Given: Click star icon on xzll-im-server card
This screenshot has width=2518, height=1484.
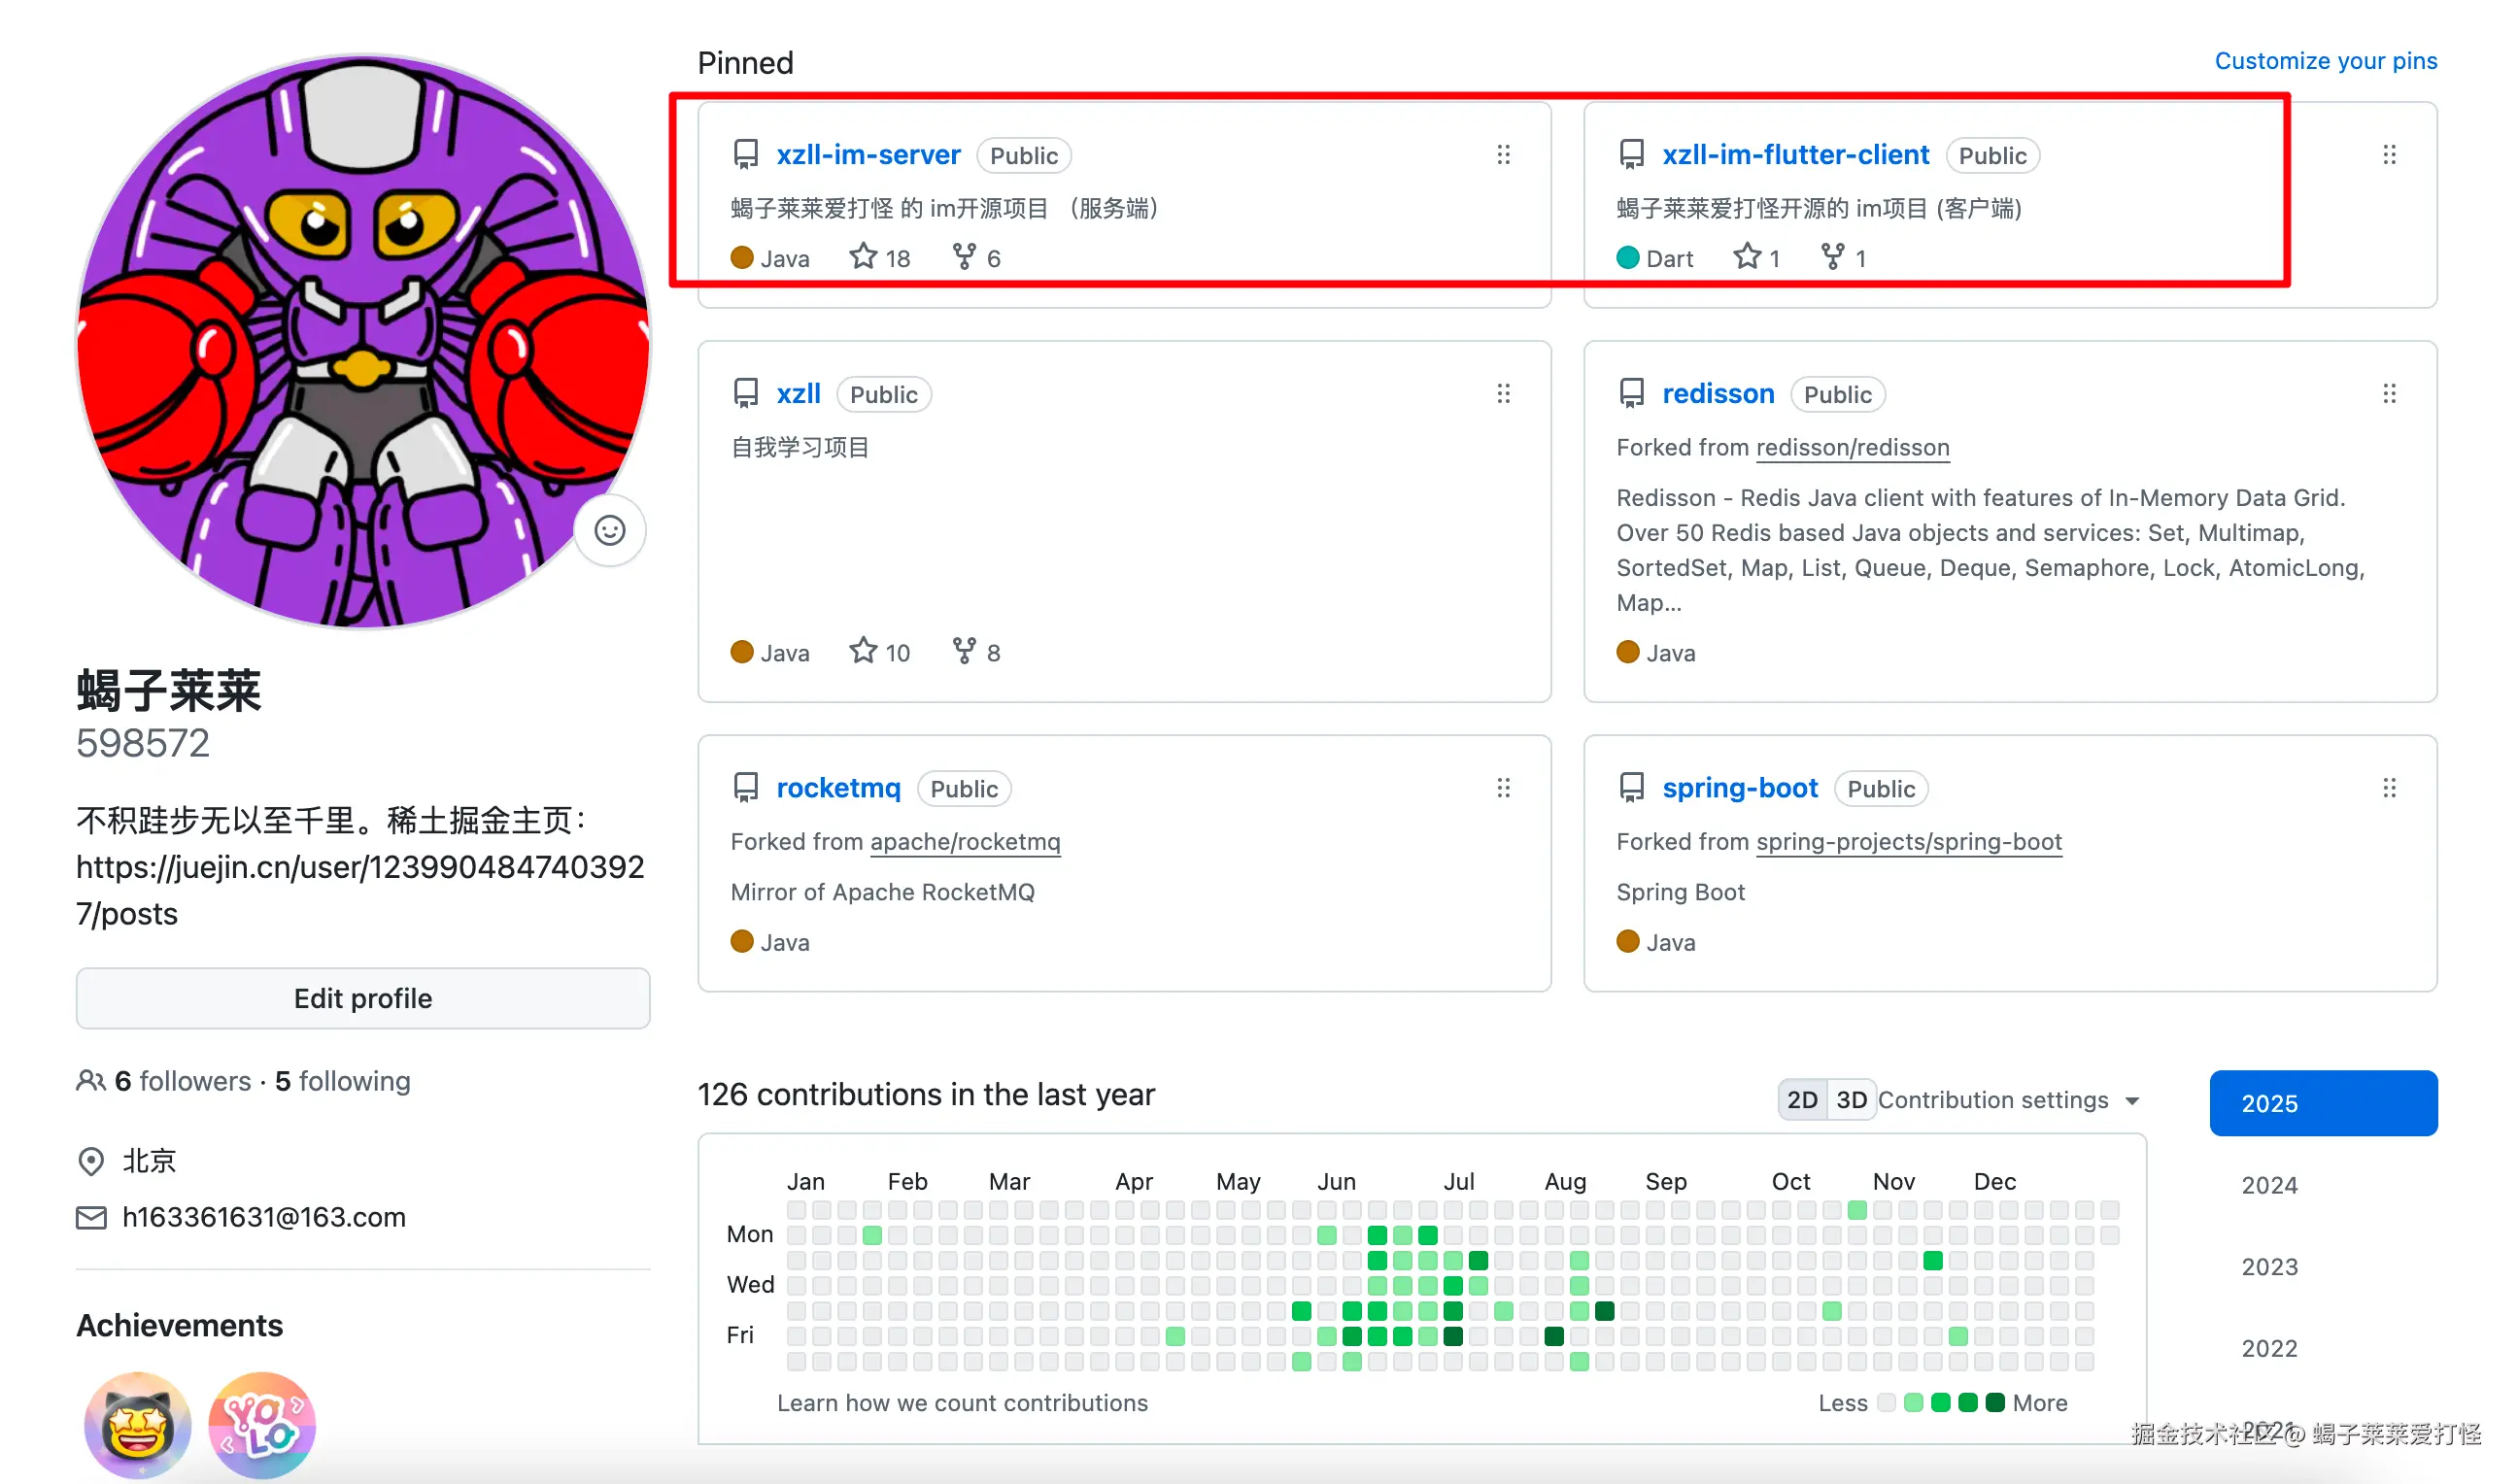Looking at the screenshot, I should point(863,257).
